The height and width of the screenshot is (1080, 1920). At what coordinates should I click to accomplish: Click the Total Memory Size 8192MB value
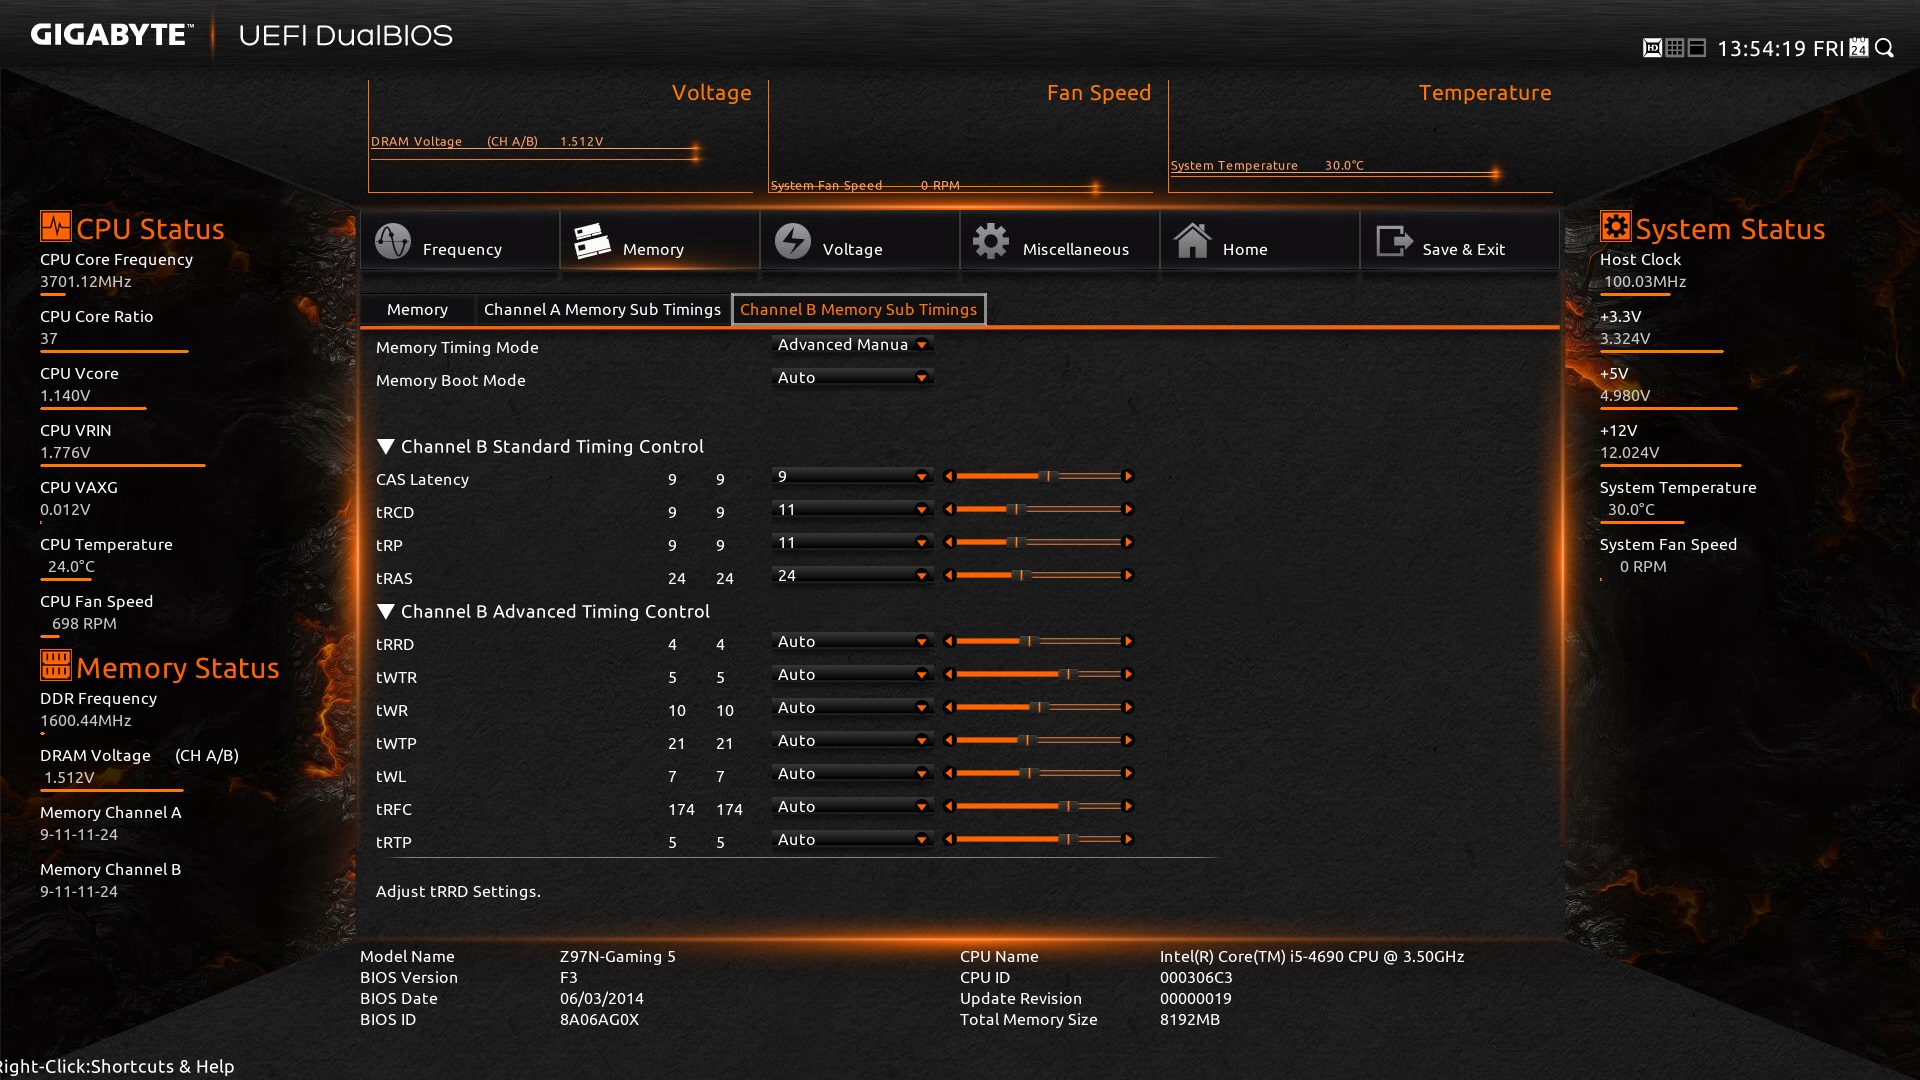pos(1190,1019)
